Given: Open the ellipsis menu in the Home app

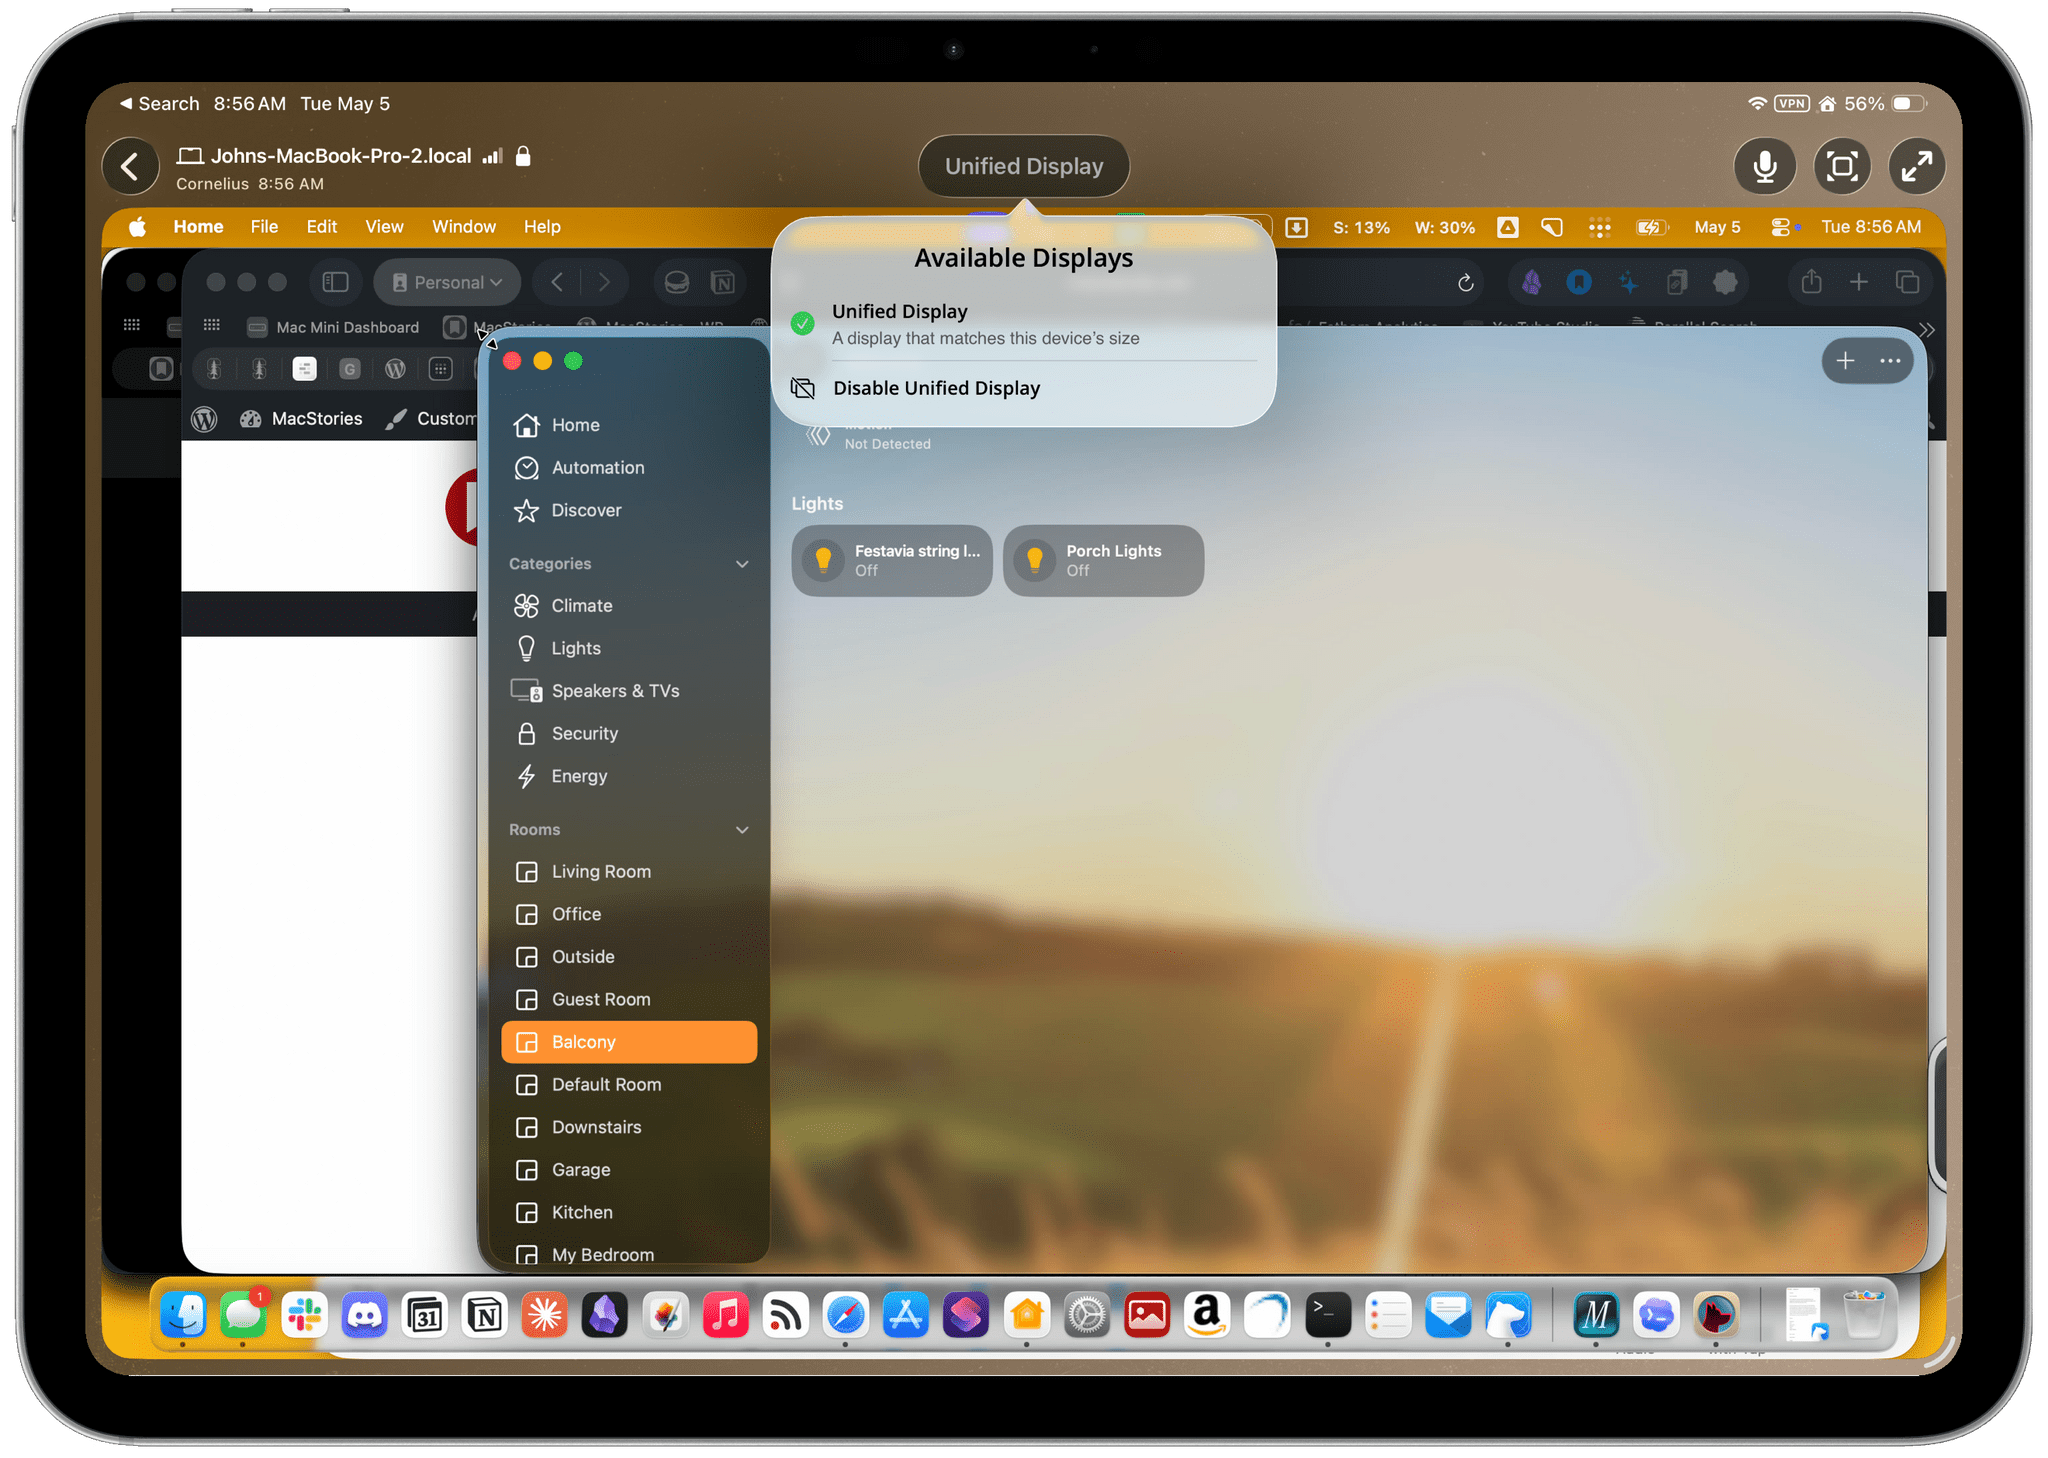Looking at the screenshot, I should (1890, 361).
